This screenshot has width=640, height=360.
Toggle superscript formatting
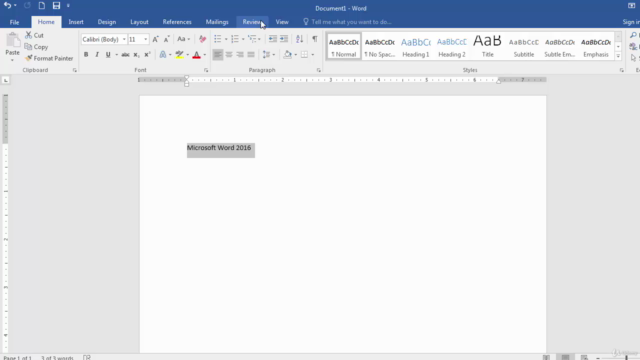147,54
